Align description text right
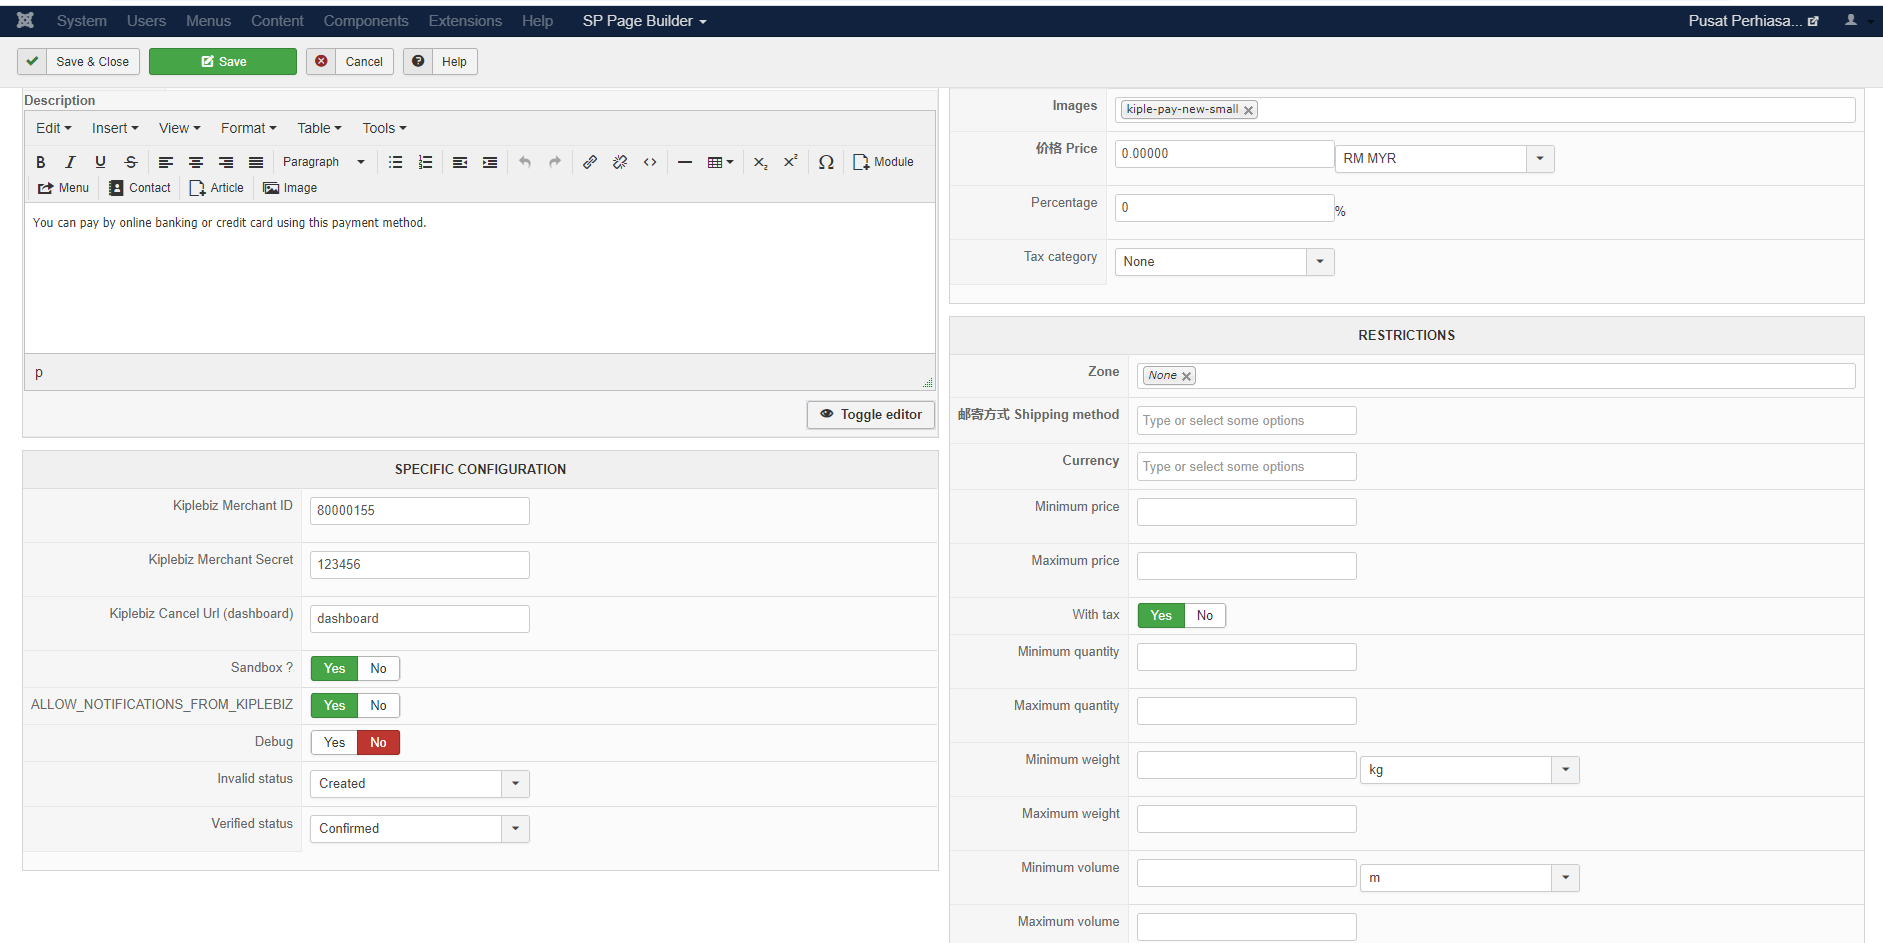1883x943 pixels. click(226, 162)
